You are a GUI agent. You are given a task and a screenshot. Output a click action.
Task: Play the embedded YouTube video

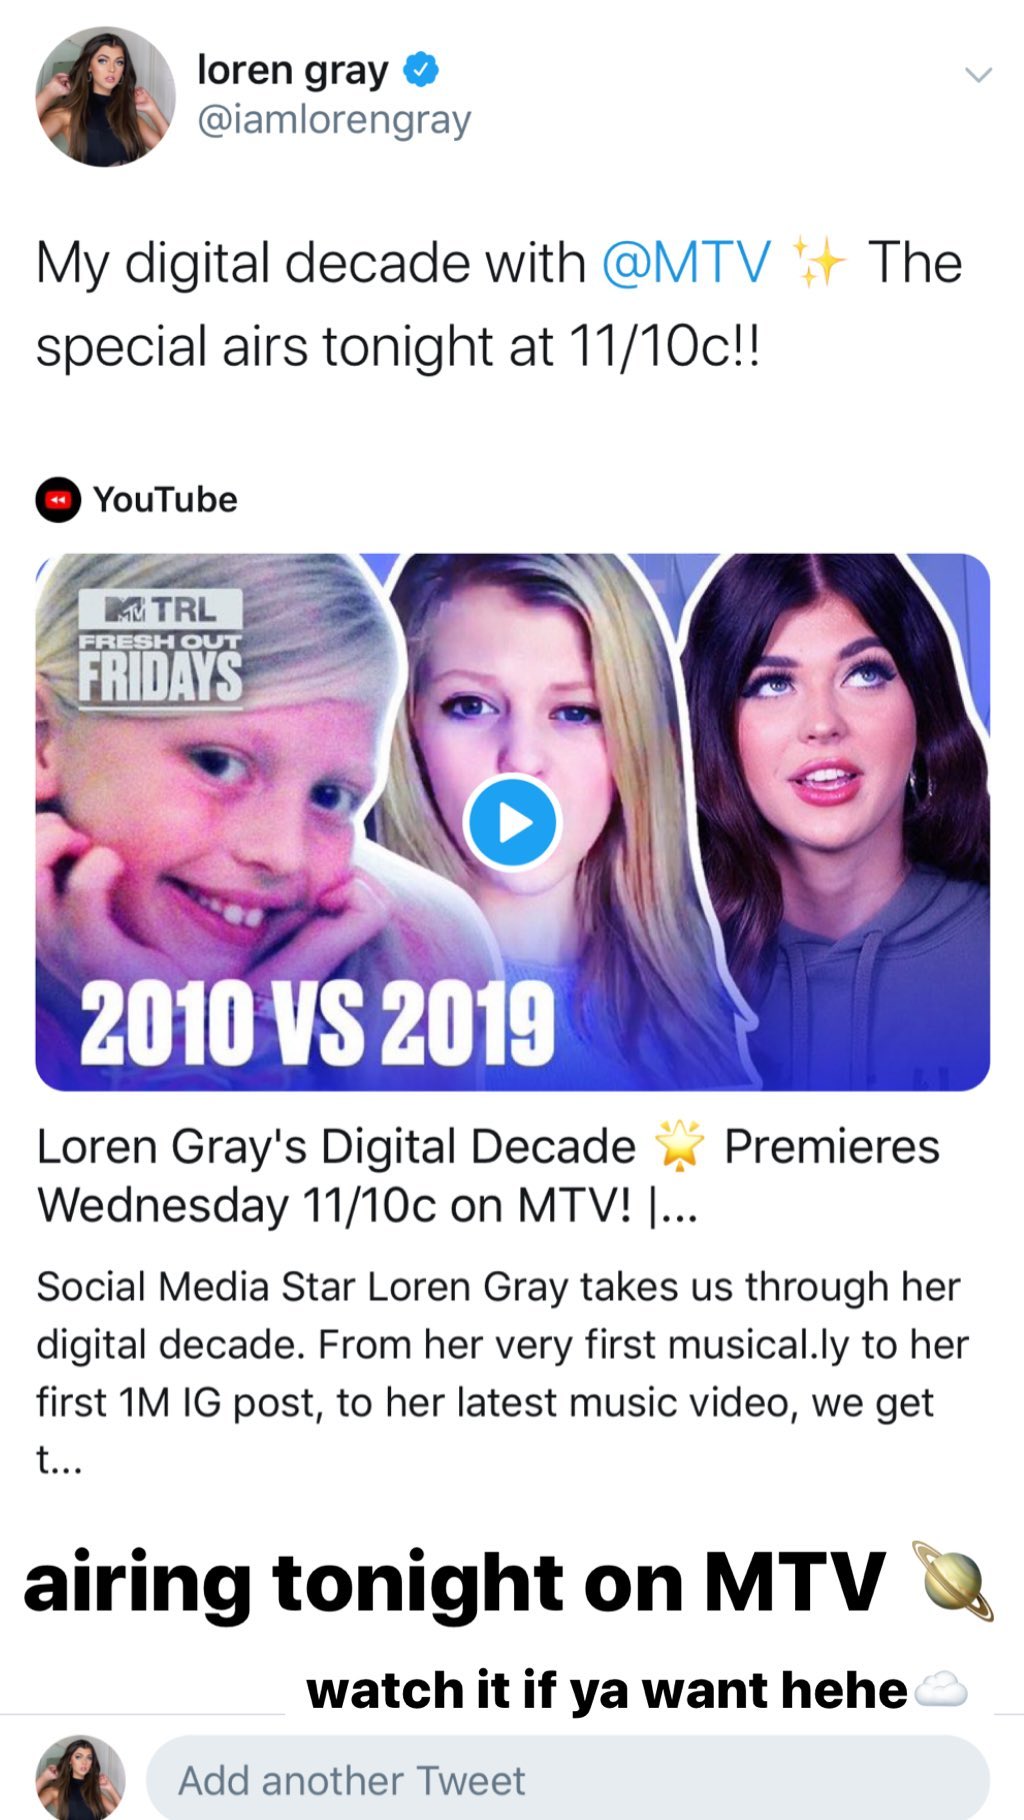click(513, 822)
